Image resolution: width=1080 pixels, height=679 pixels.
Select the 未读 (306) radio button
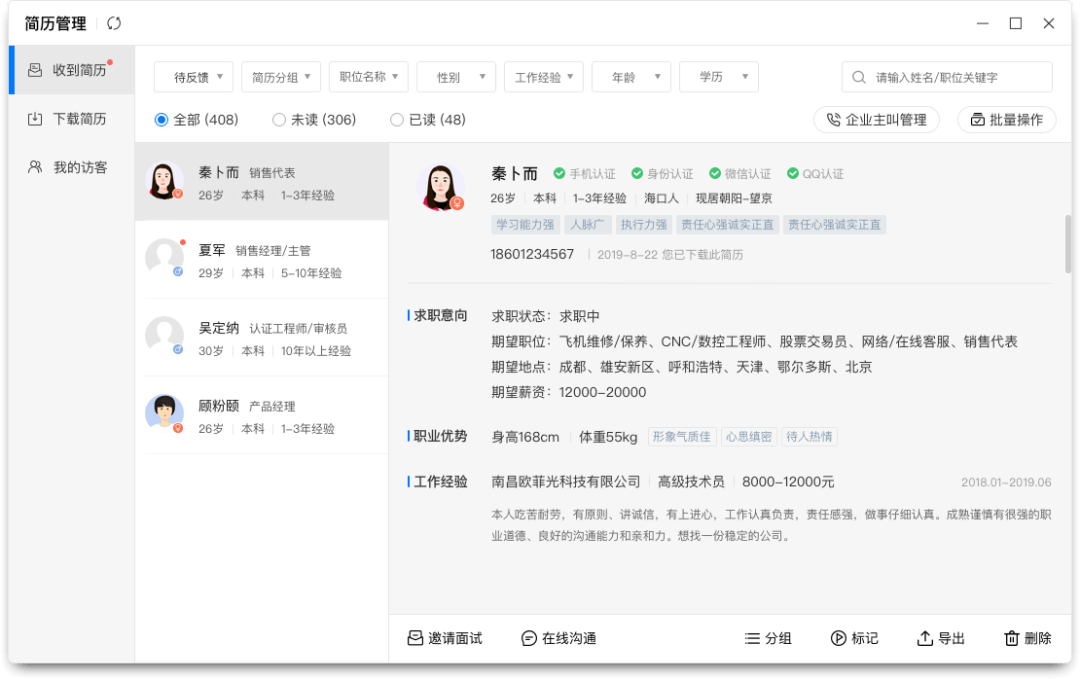279,120
